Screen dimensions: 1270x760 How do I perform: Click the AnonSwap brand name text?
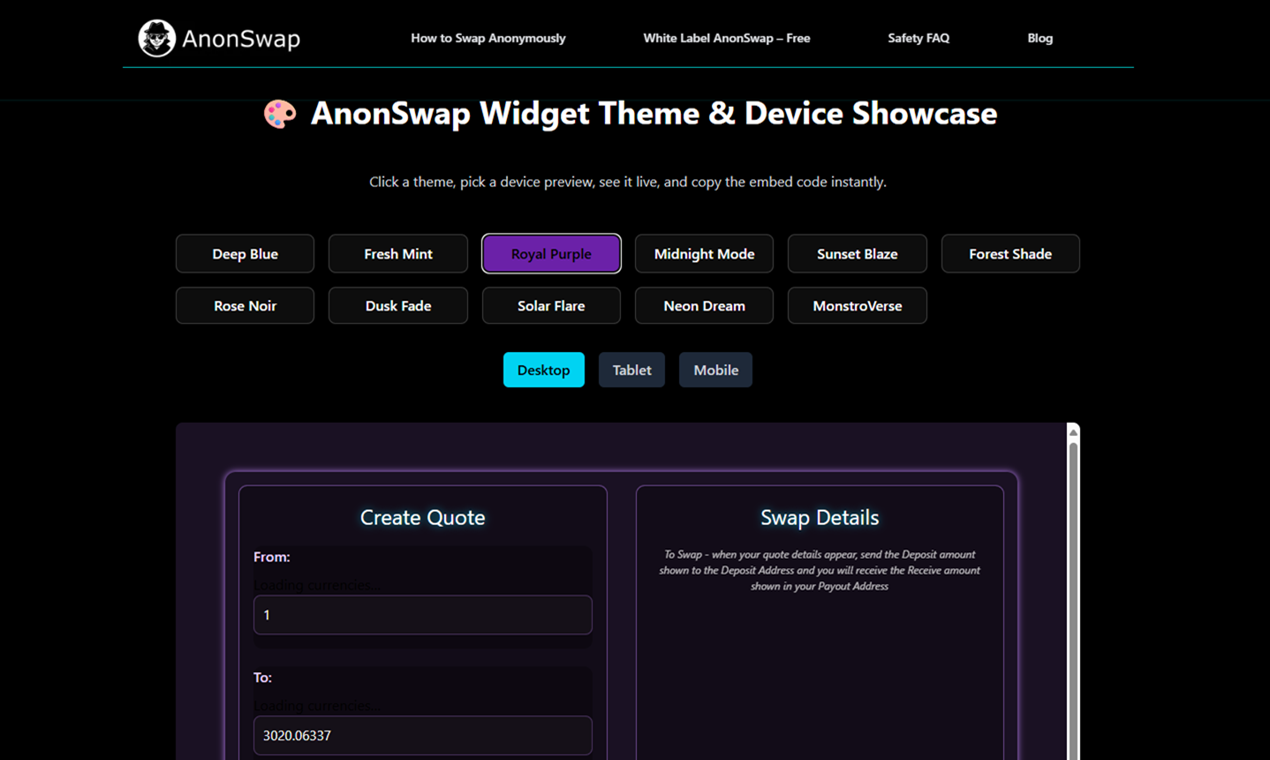(241, 39)
